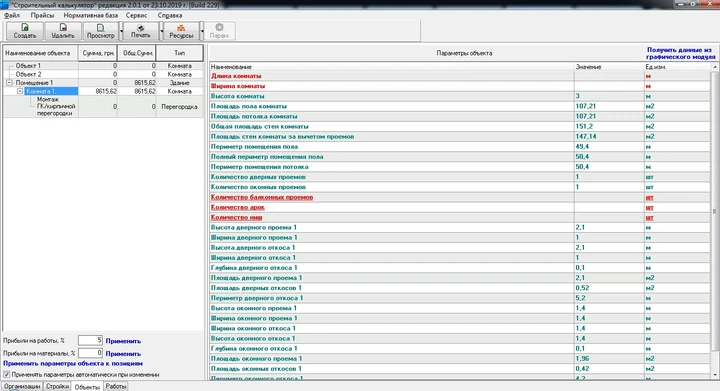Click Получить данные из графического модуля link
Screen dimensions: 720x391
click(x=681, y=53)
